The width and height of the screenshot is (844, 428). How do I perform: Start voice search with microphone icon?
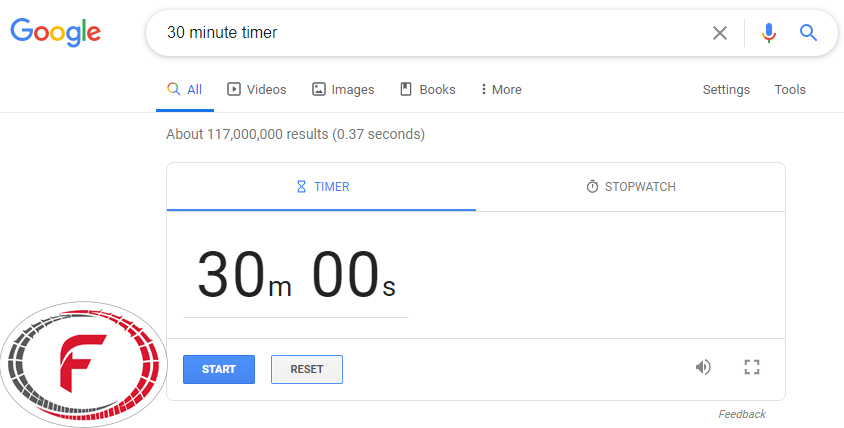click(x=769, y=33)
